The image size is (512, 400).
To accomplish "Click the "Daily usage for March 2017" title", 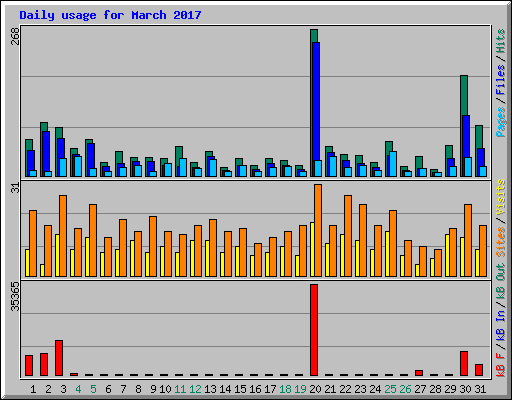I will (x=110, y=15).
